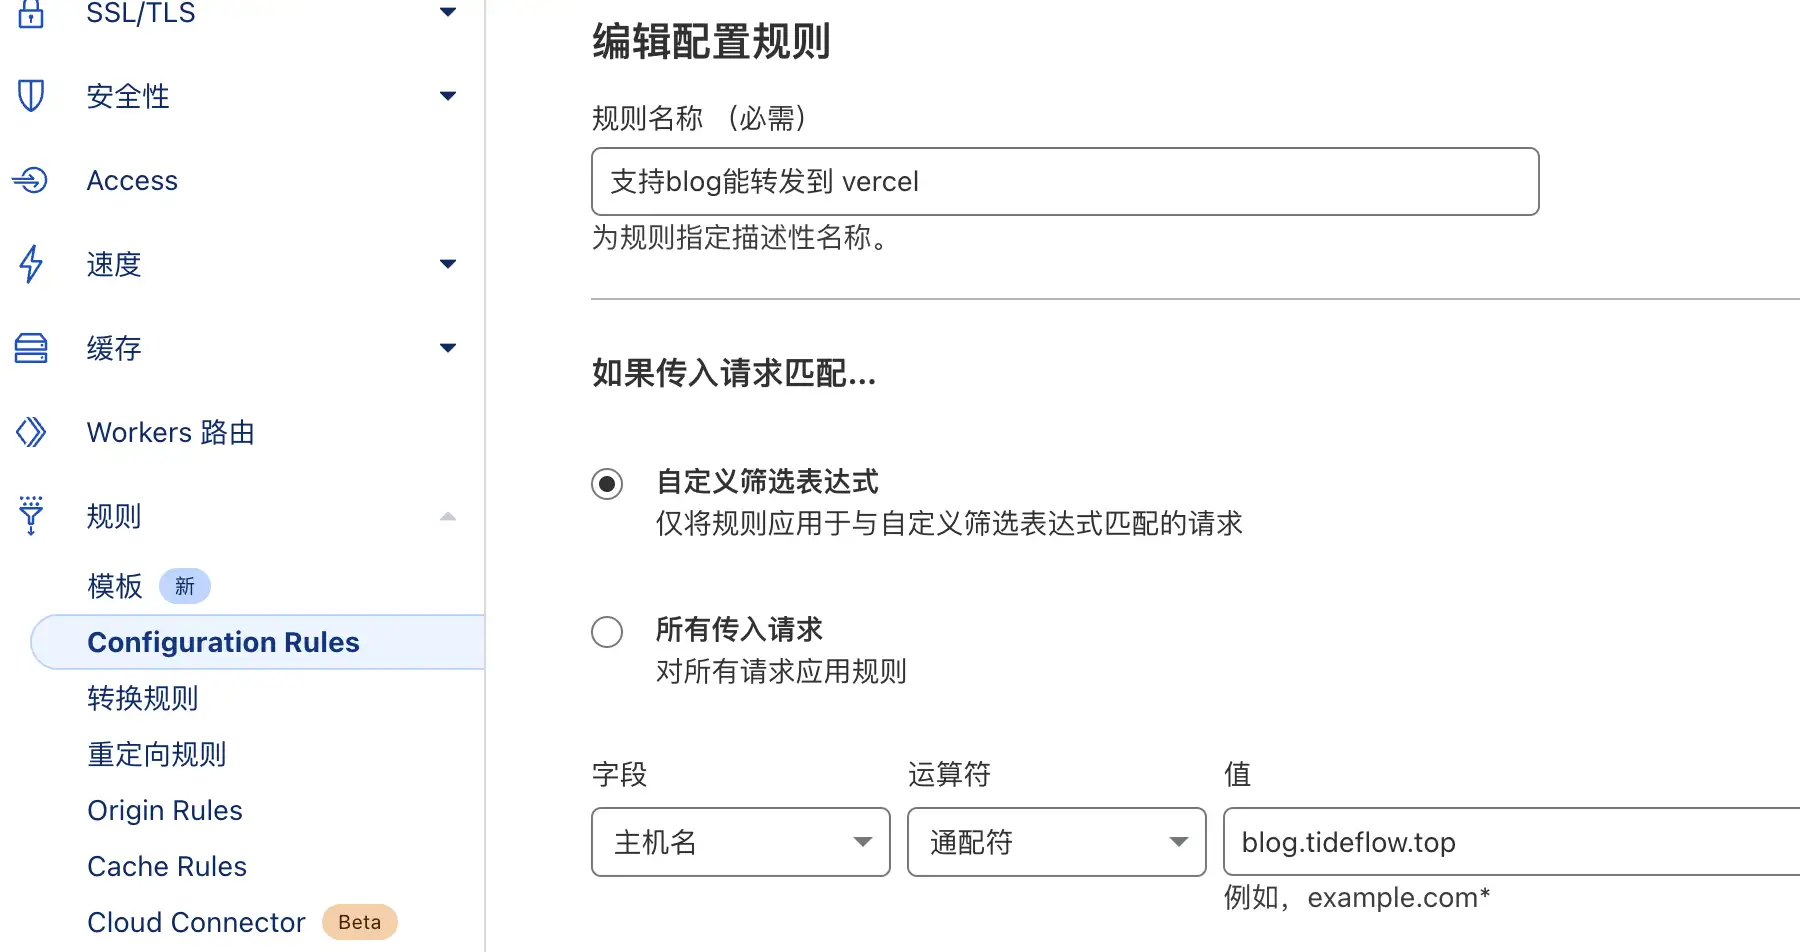
Task: Collapse the 规则 sidebar section
Action: 448,517
